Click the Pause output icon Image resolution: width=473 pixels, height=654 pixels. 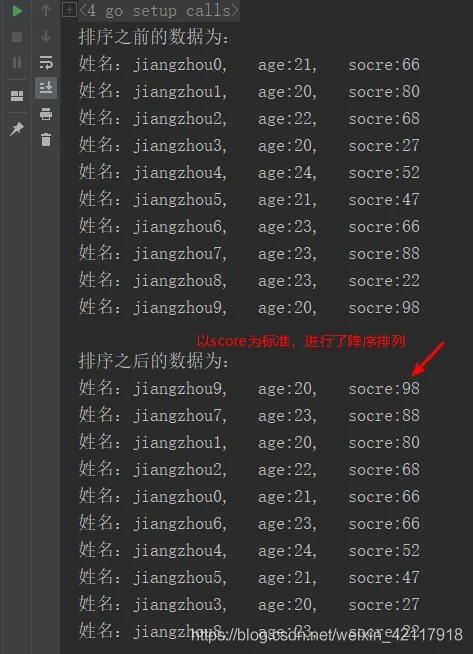pyautogui.click(x=17, y=63)
